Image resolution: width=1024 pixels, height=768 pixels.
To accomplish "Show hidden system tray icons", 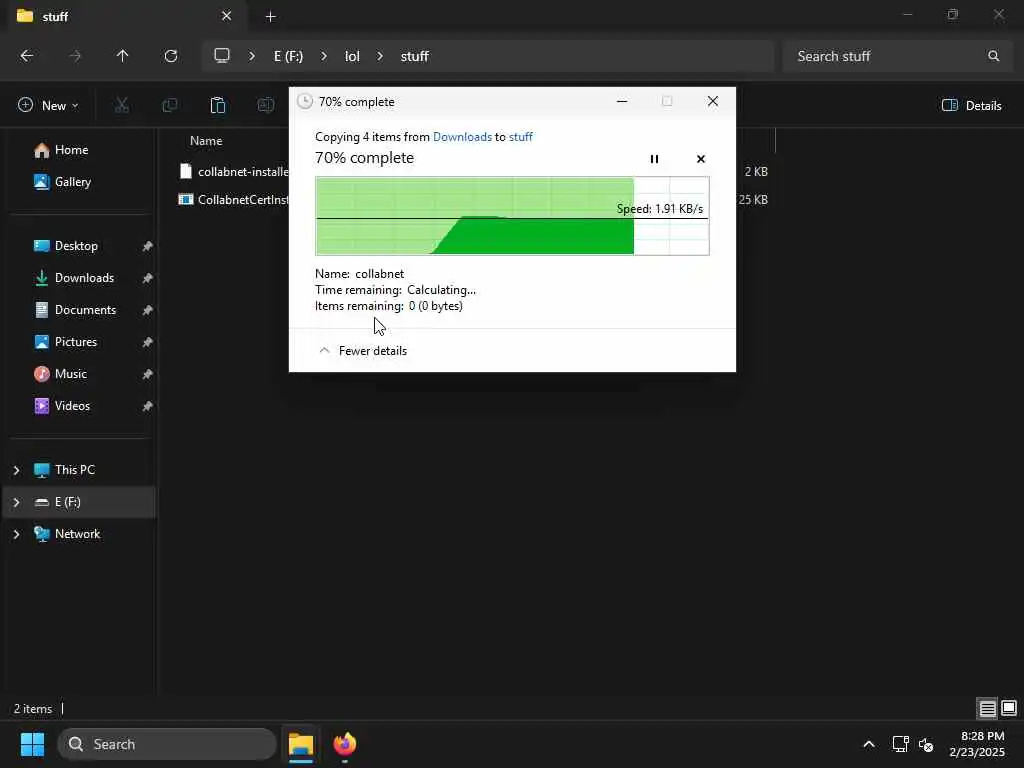I will [869, 744].
